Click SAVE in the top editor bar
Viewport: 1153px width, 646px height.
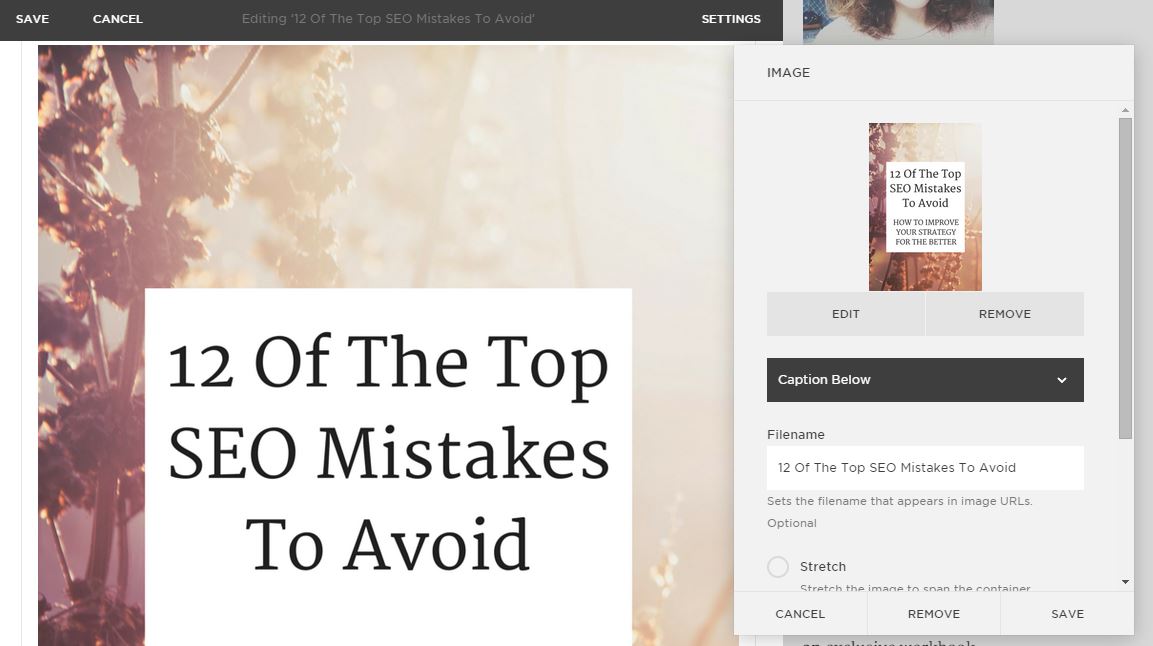coord(32,19)
